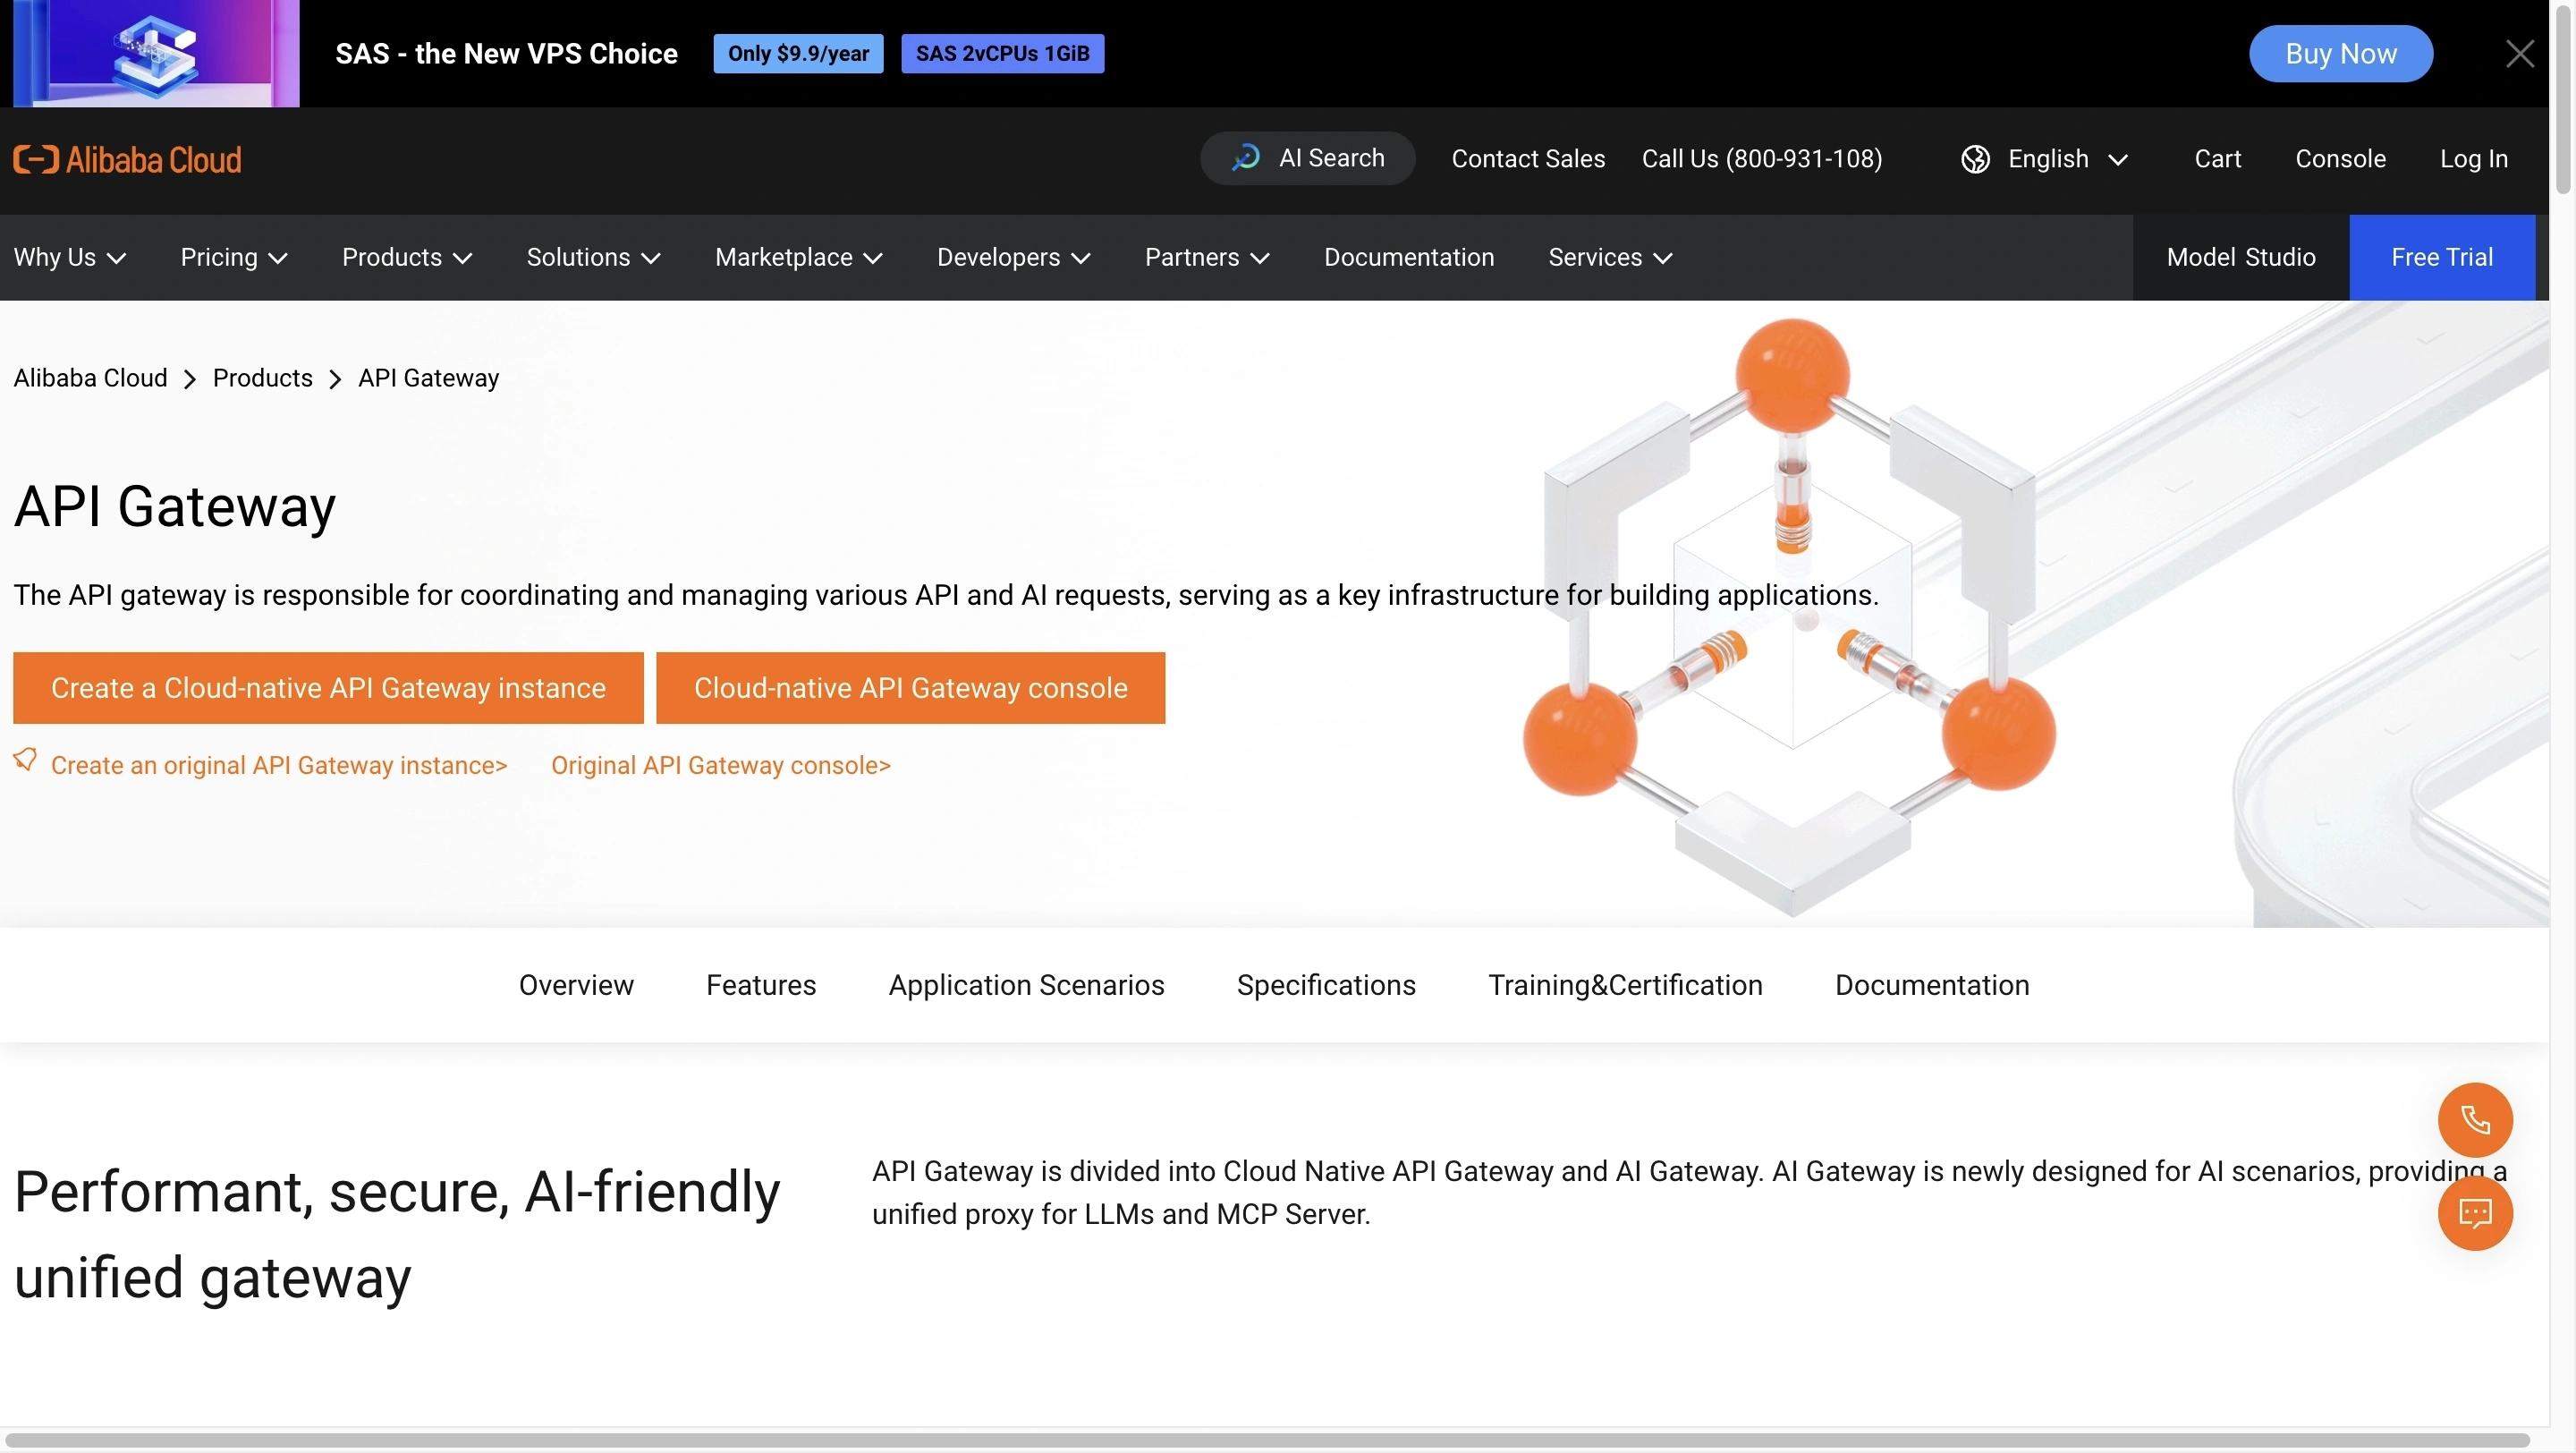This screenshot has height=1453, width=2576.
Task: Expand the Why Us menu
Action: tap(70, 257)
